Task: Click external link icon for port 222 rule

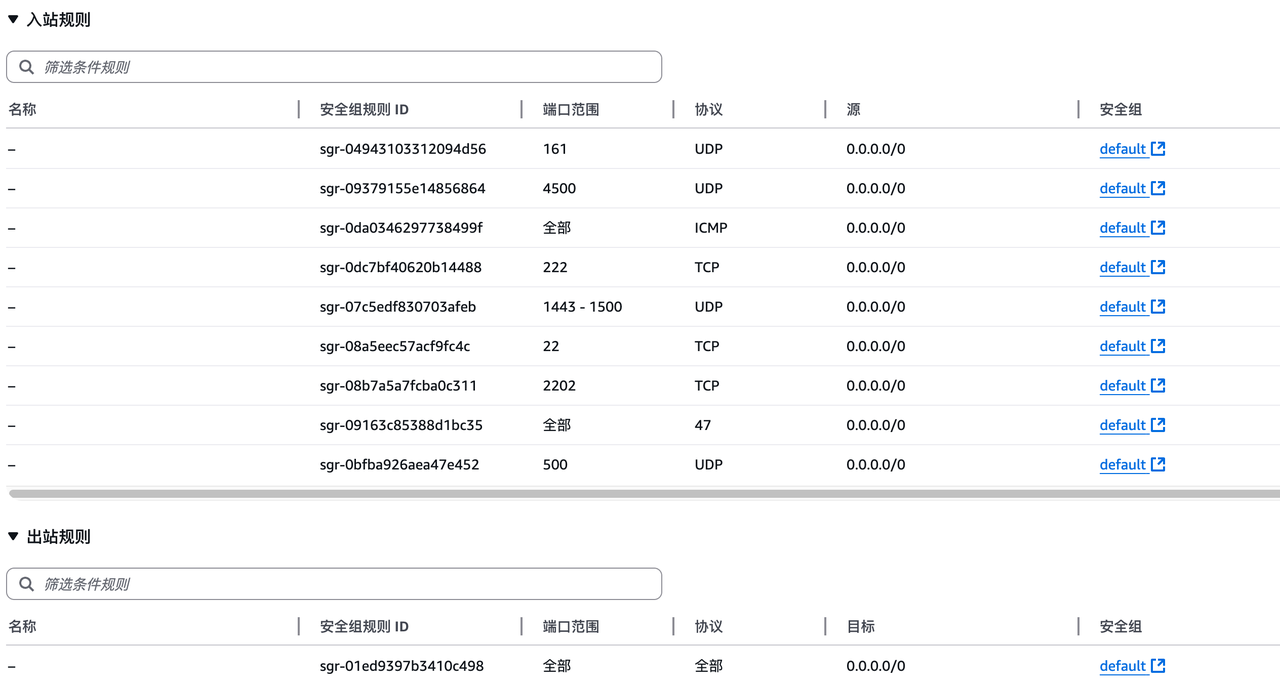Action: point(1158,267)
